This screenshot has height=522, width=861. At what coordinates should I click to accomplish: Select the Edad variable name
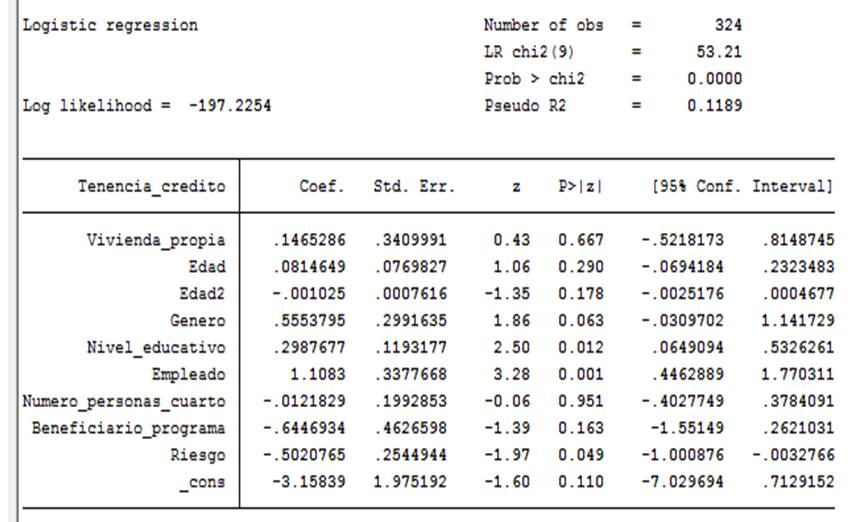[206, 267]
